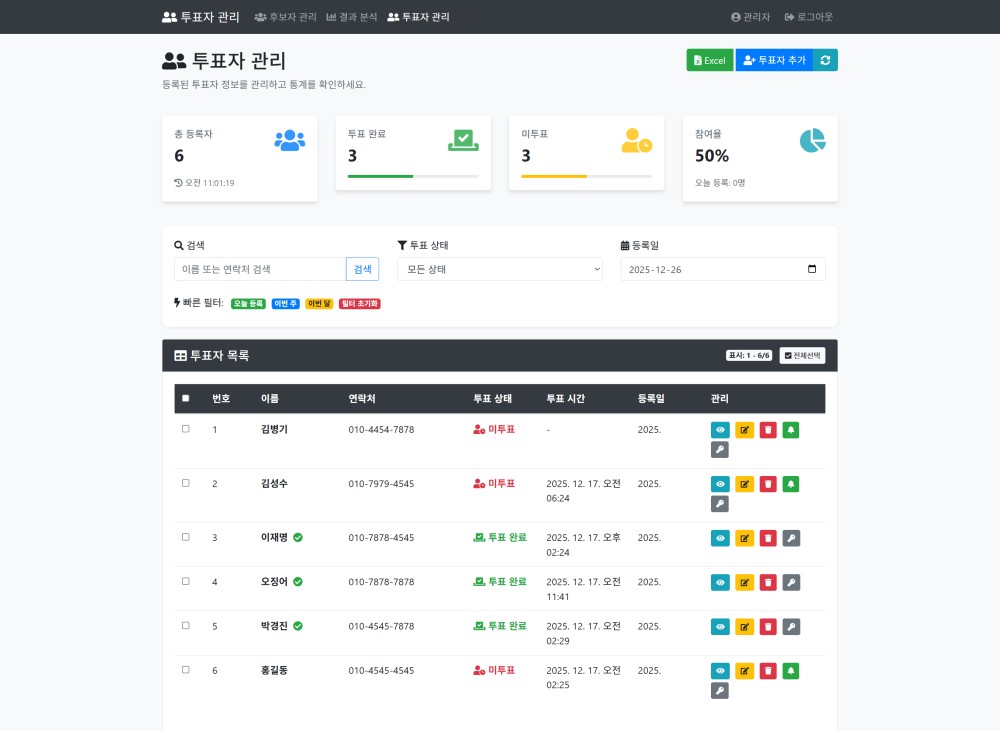Click the 등록일 date field
1000x731 pixels.
coord(723,269)
